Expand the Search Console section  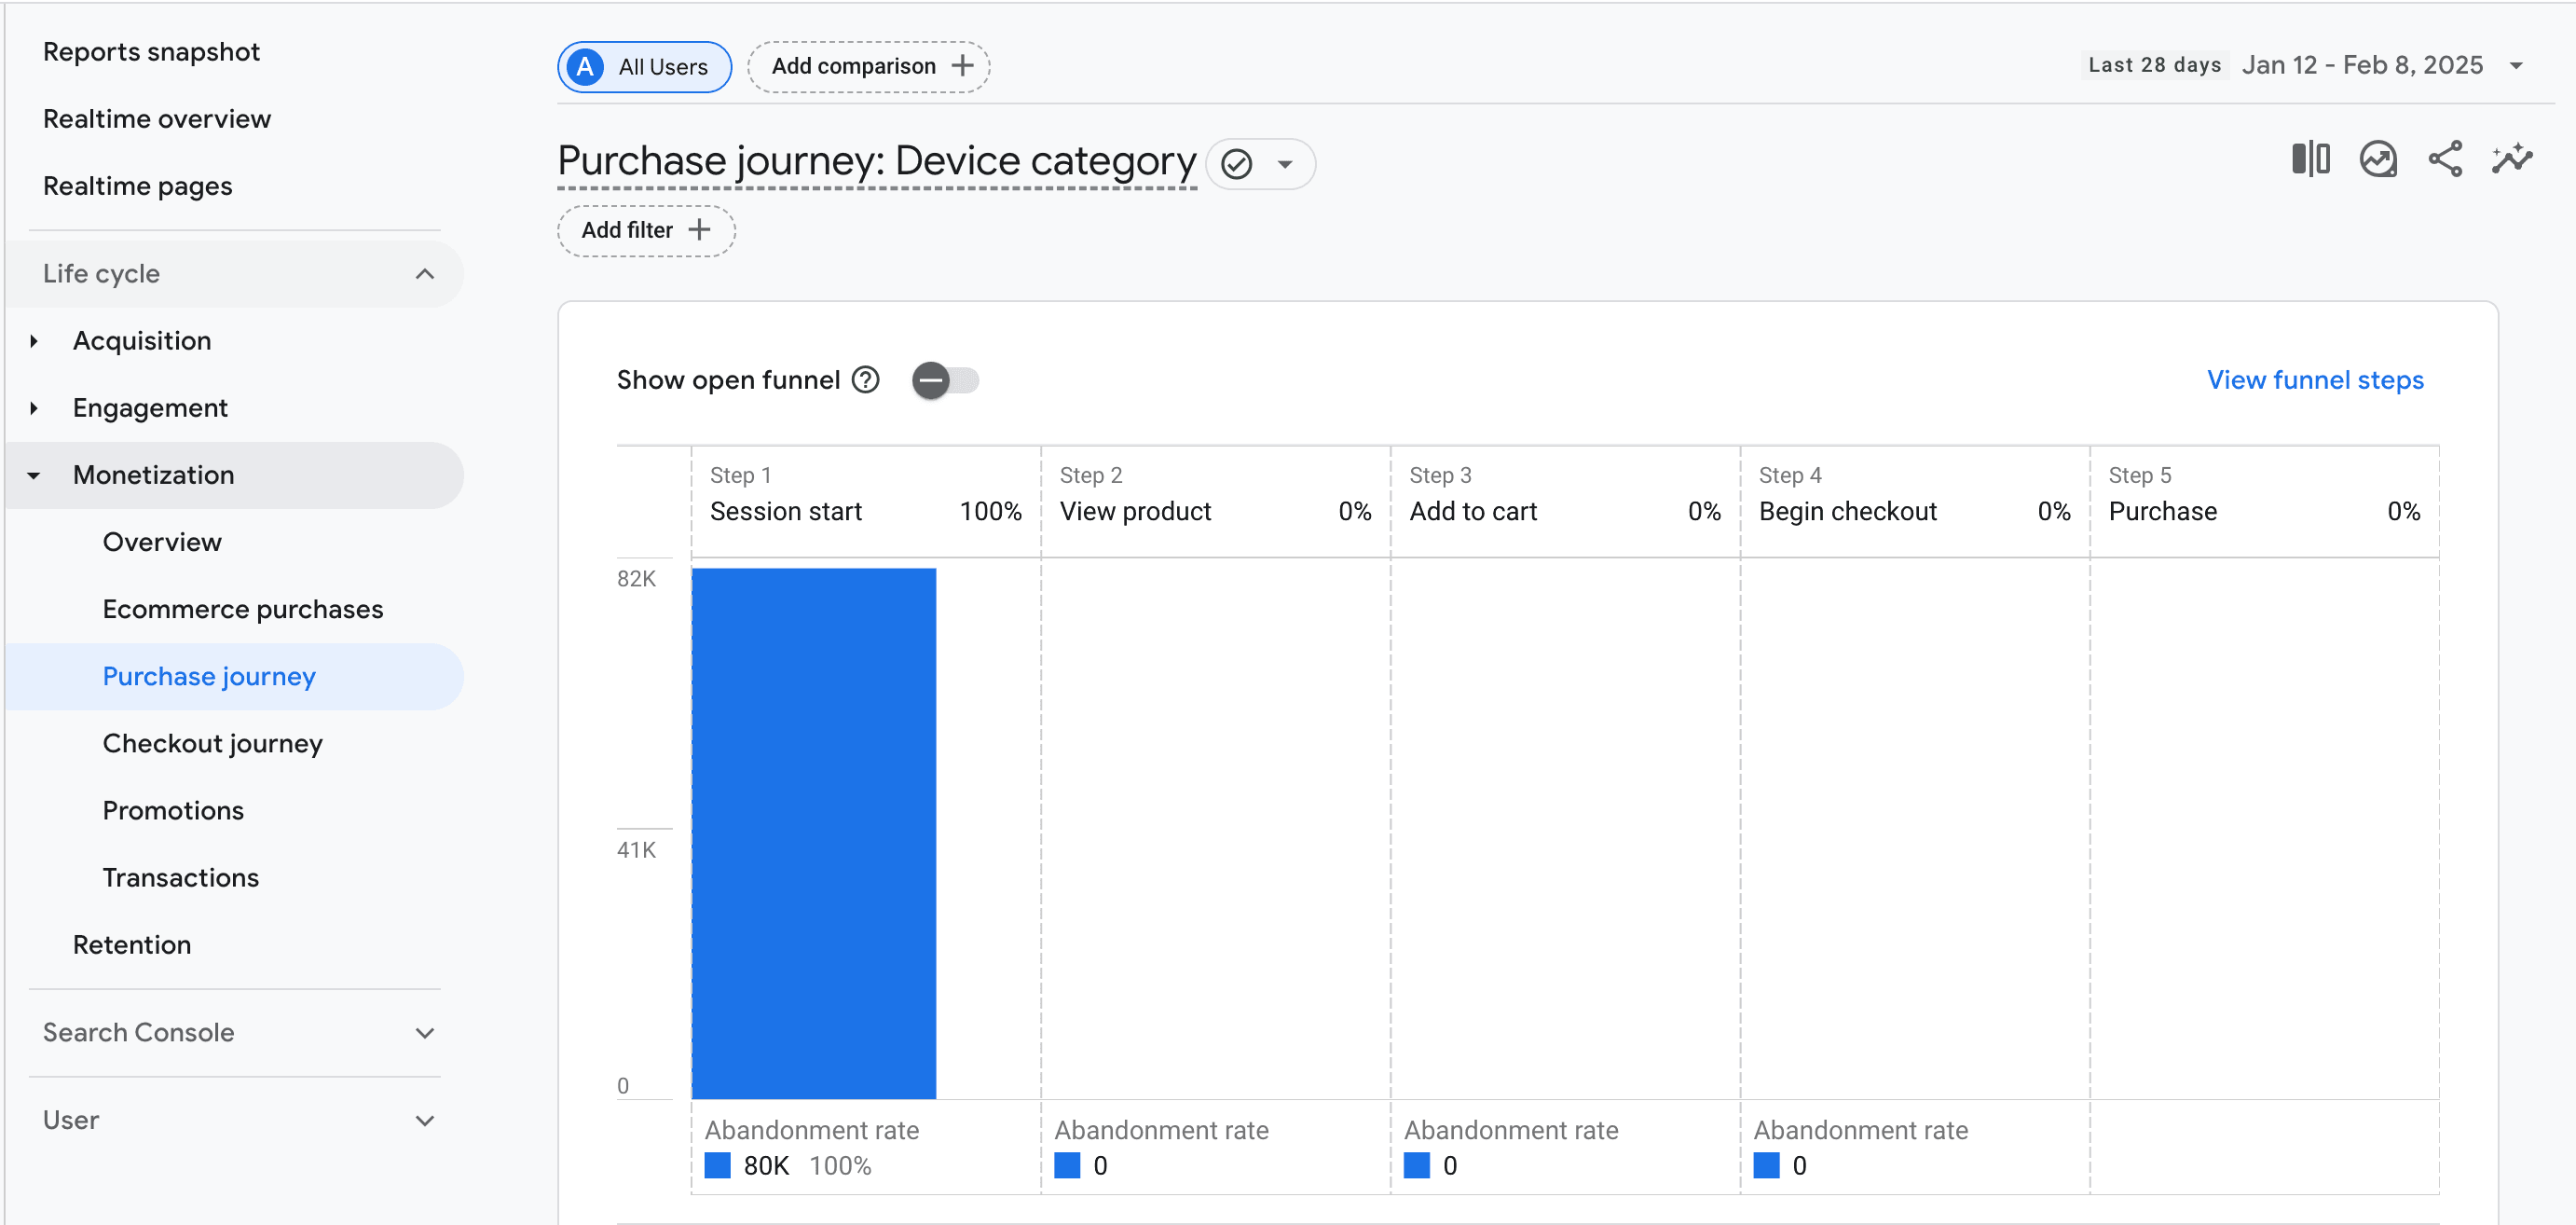tap(425, 1032)
